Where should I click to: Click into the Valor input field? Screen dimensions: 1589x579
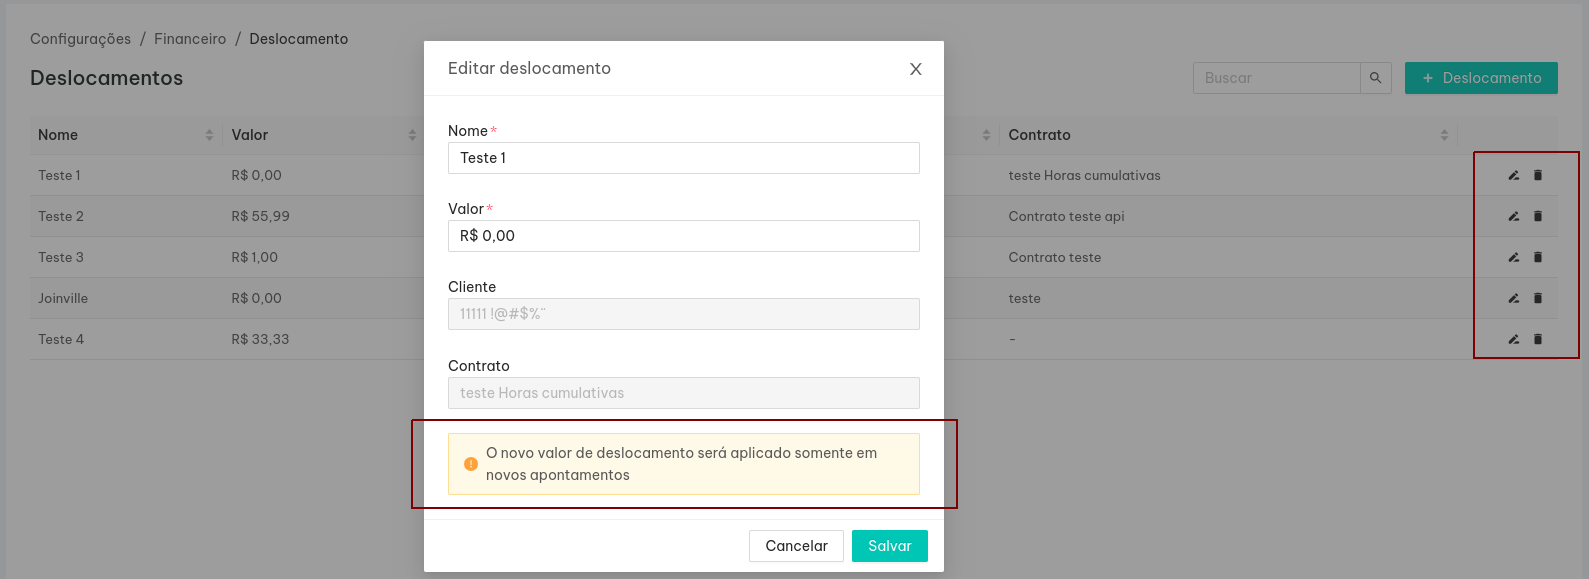pos(684,236)
